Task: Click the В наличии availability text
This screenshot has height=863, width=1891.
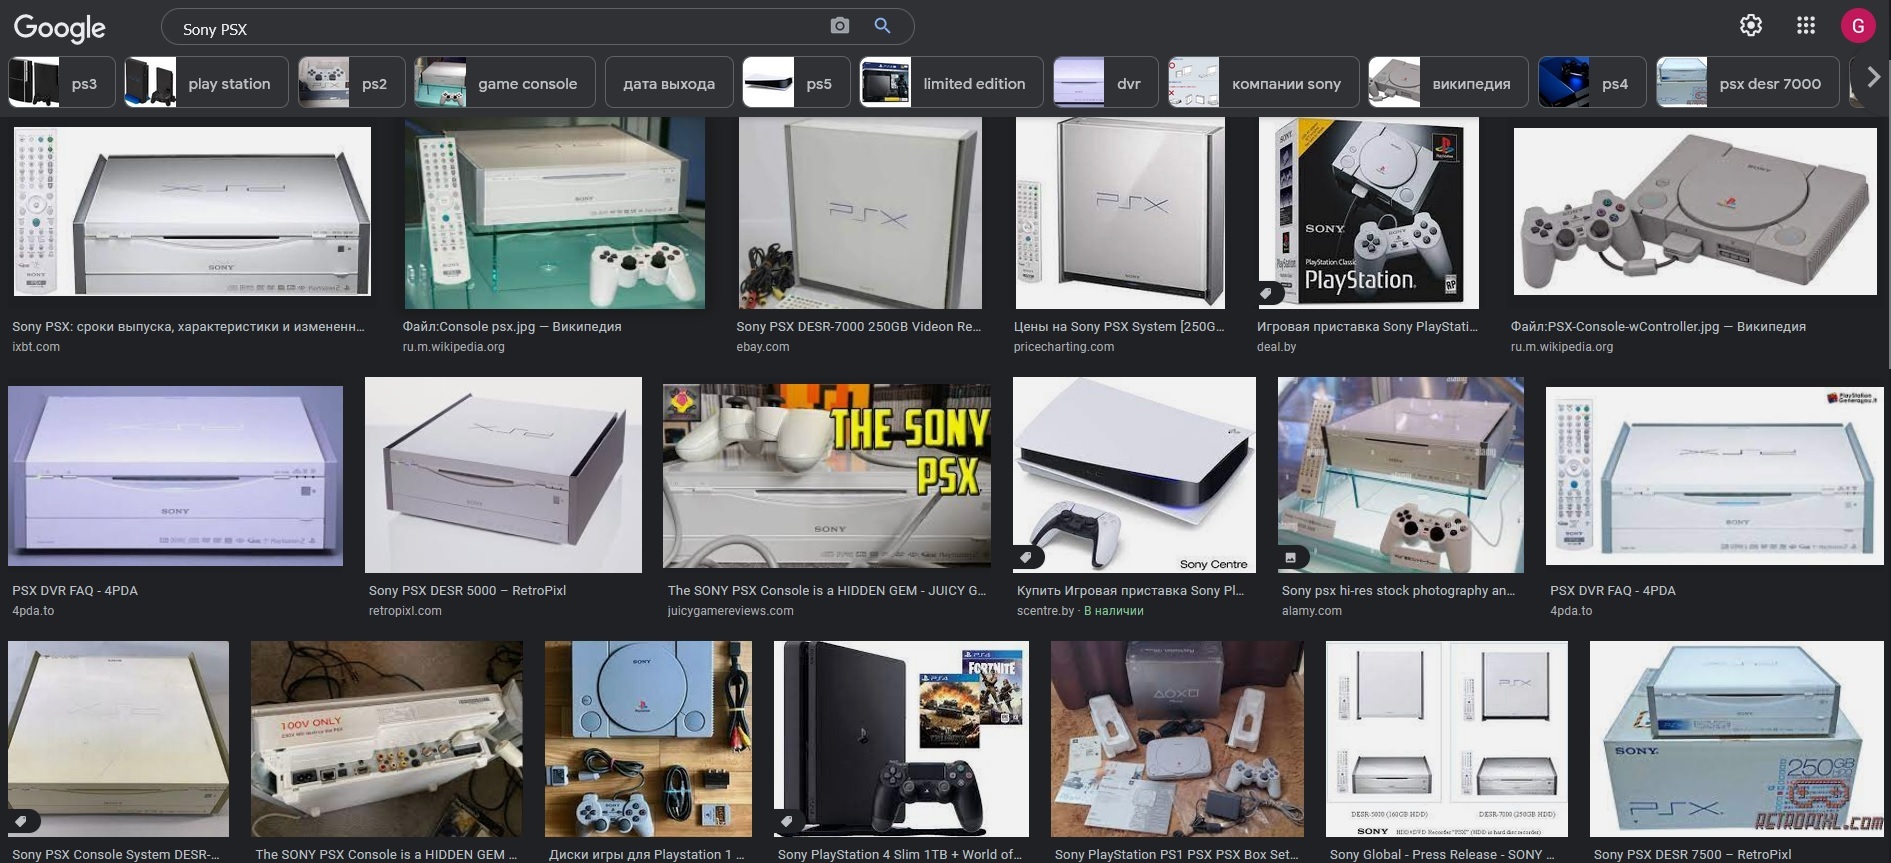Action: point(1114,611)
